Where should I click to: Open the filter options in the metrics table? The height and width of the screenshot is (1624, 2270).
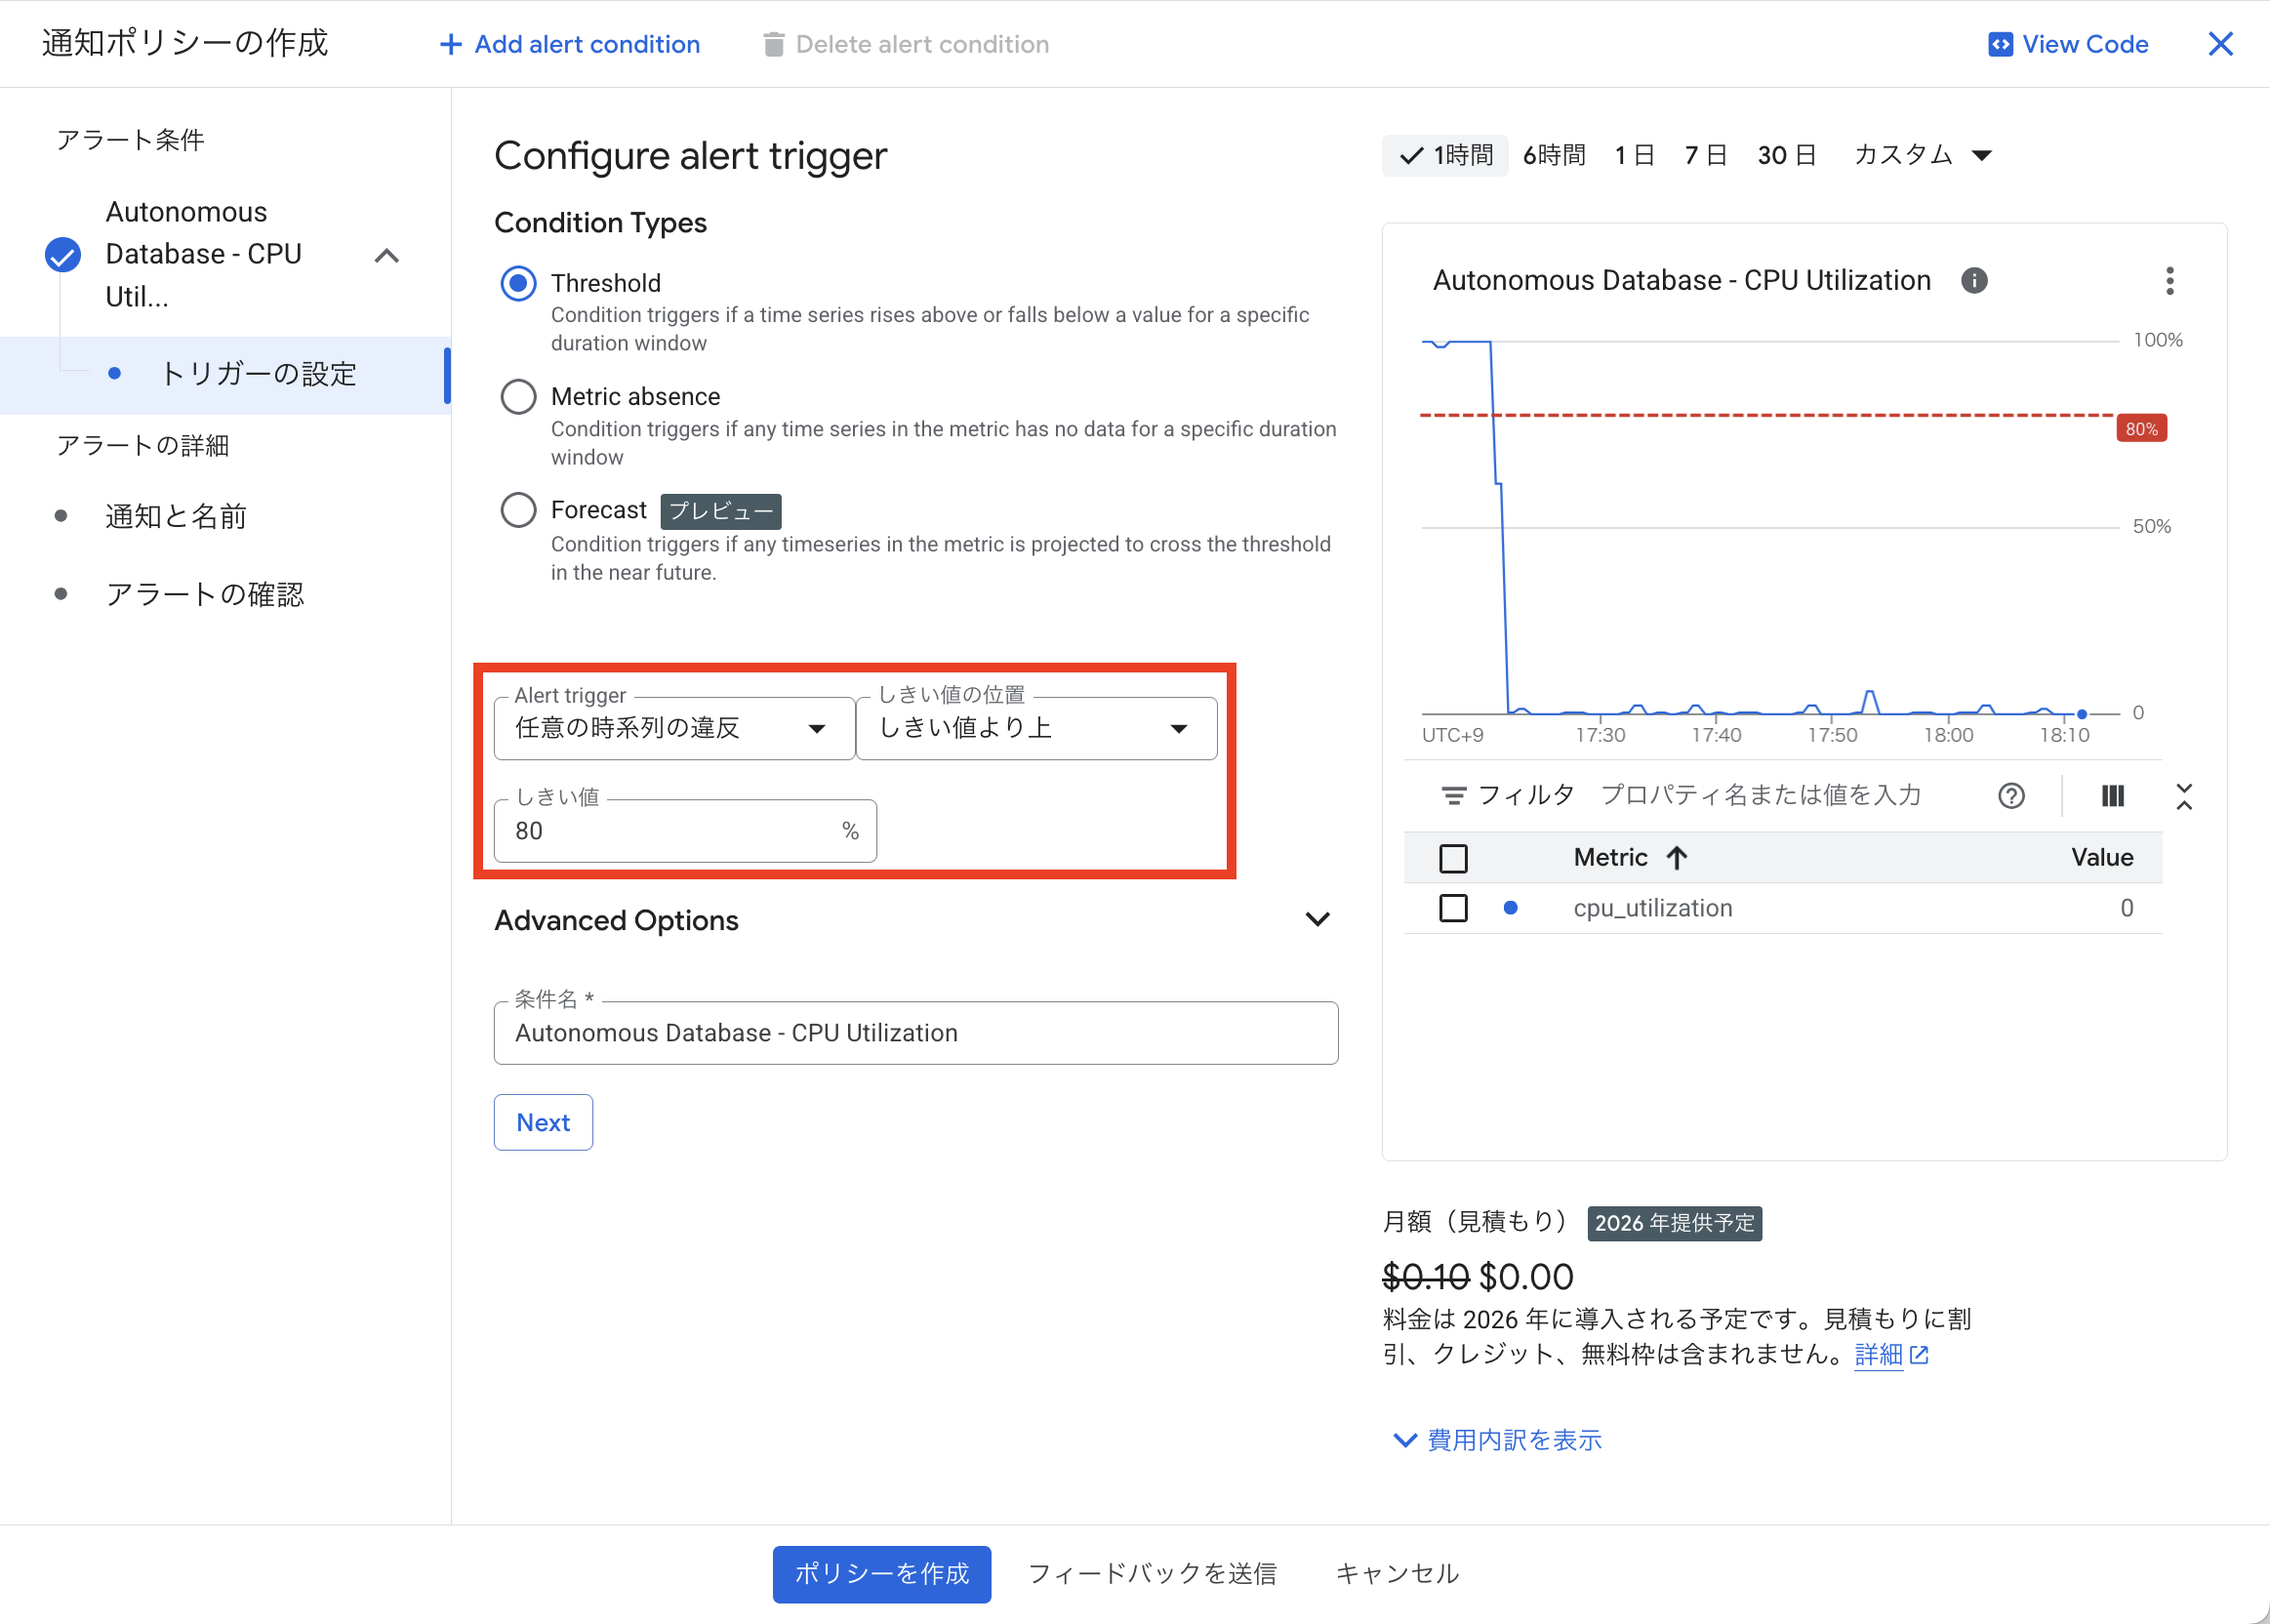(1456, 795)
